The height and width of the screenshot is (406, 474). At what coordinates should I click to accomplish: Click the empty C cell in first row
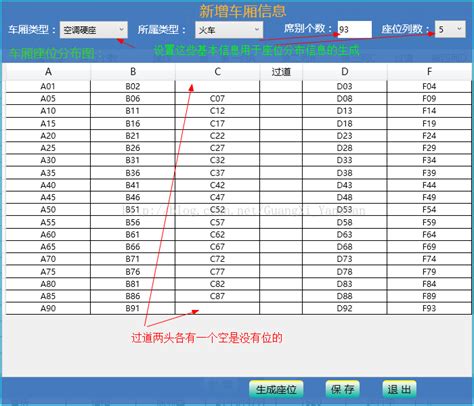tap(217, 86)
